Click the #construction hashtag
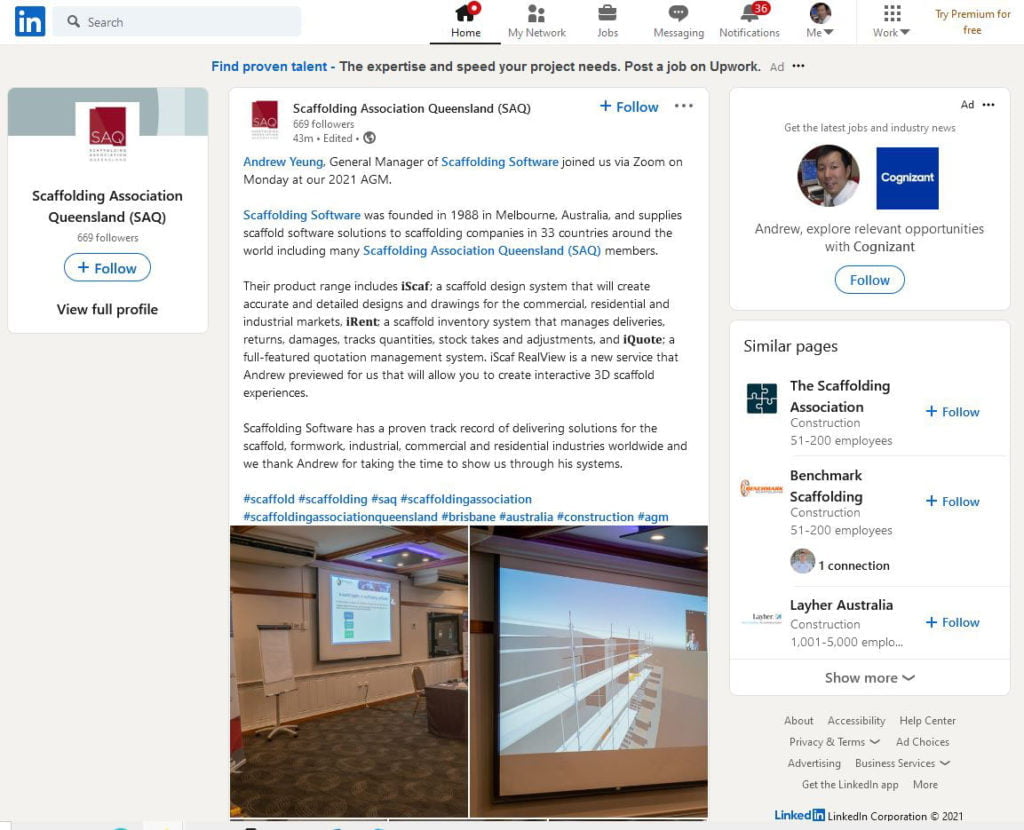 click(x=595, y=517)
